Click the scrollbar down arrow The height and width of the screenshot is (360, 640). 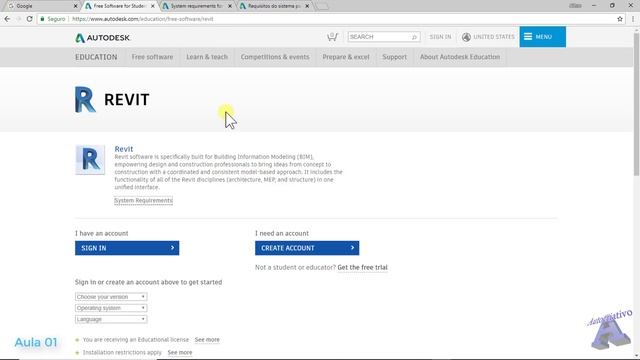pos(636,356)
